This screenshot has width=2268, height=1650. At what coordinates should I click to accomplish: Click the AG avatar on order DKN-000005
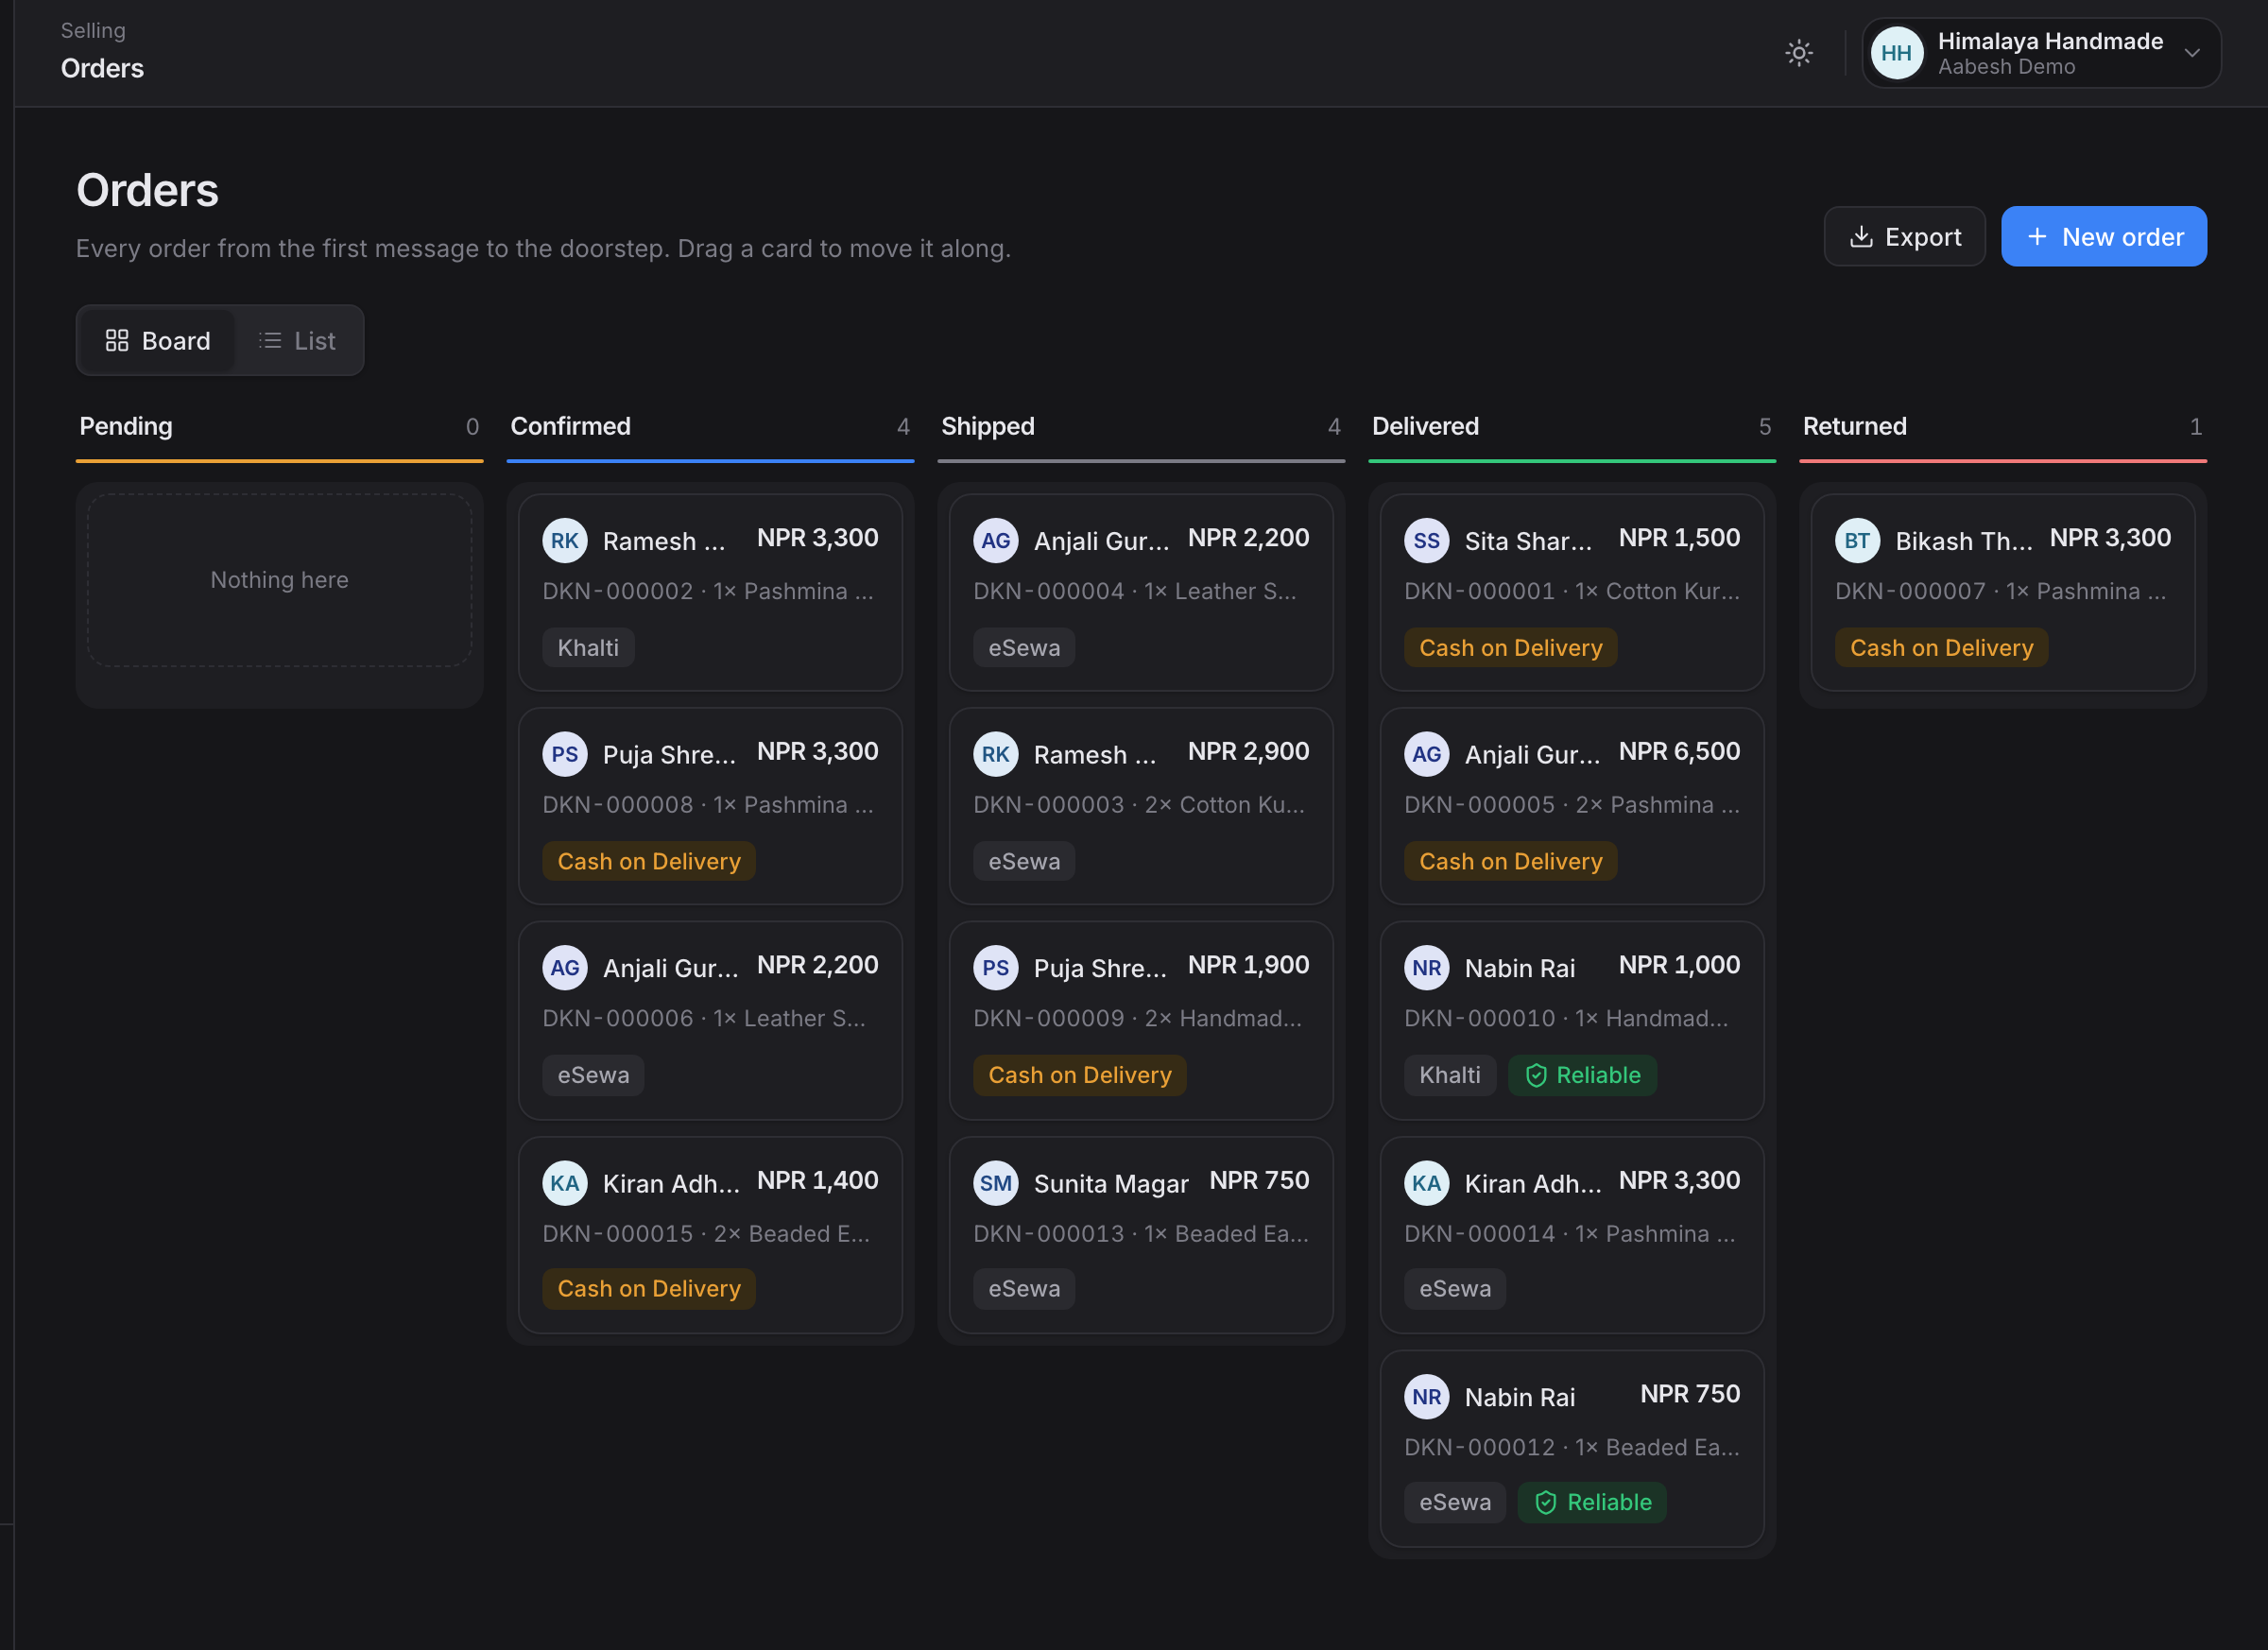(1427, 754)
